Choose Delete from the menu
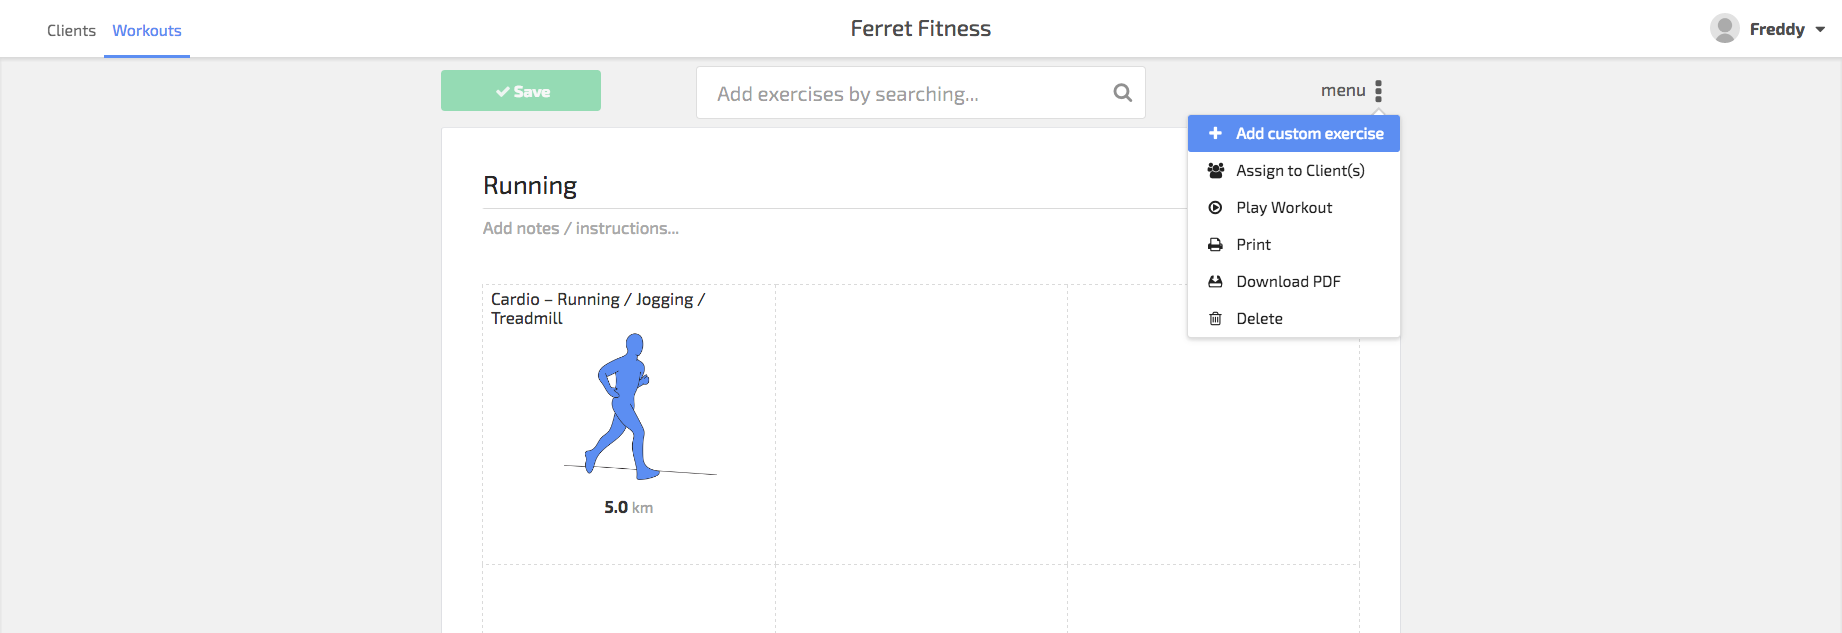This screenshot has width=1842, height=633. (1293, 319)
